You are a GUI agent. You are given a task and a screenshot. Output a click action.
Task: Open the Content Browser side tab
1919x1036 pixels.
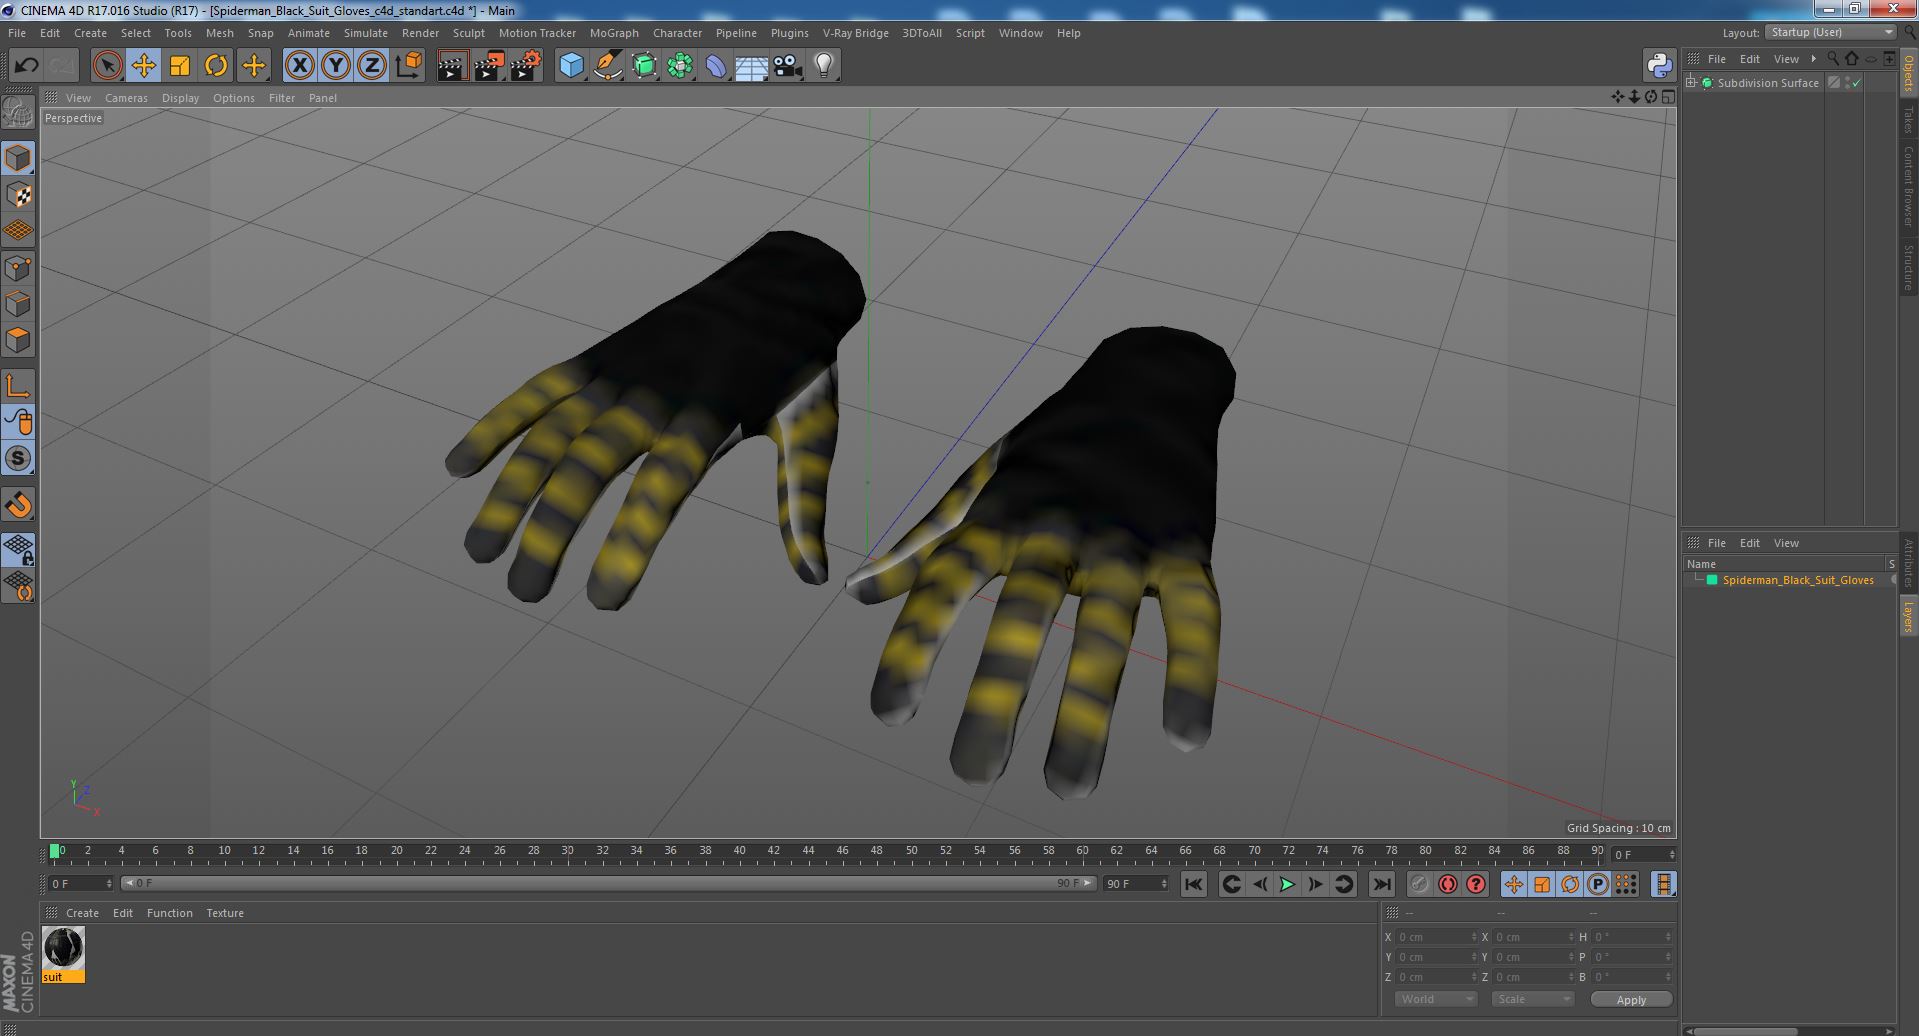[x=1908, y=186]
